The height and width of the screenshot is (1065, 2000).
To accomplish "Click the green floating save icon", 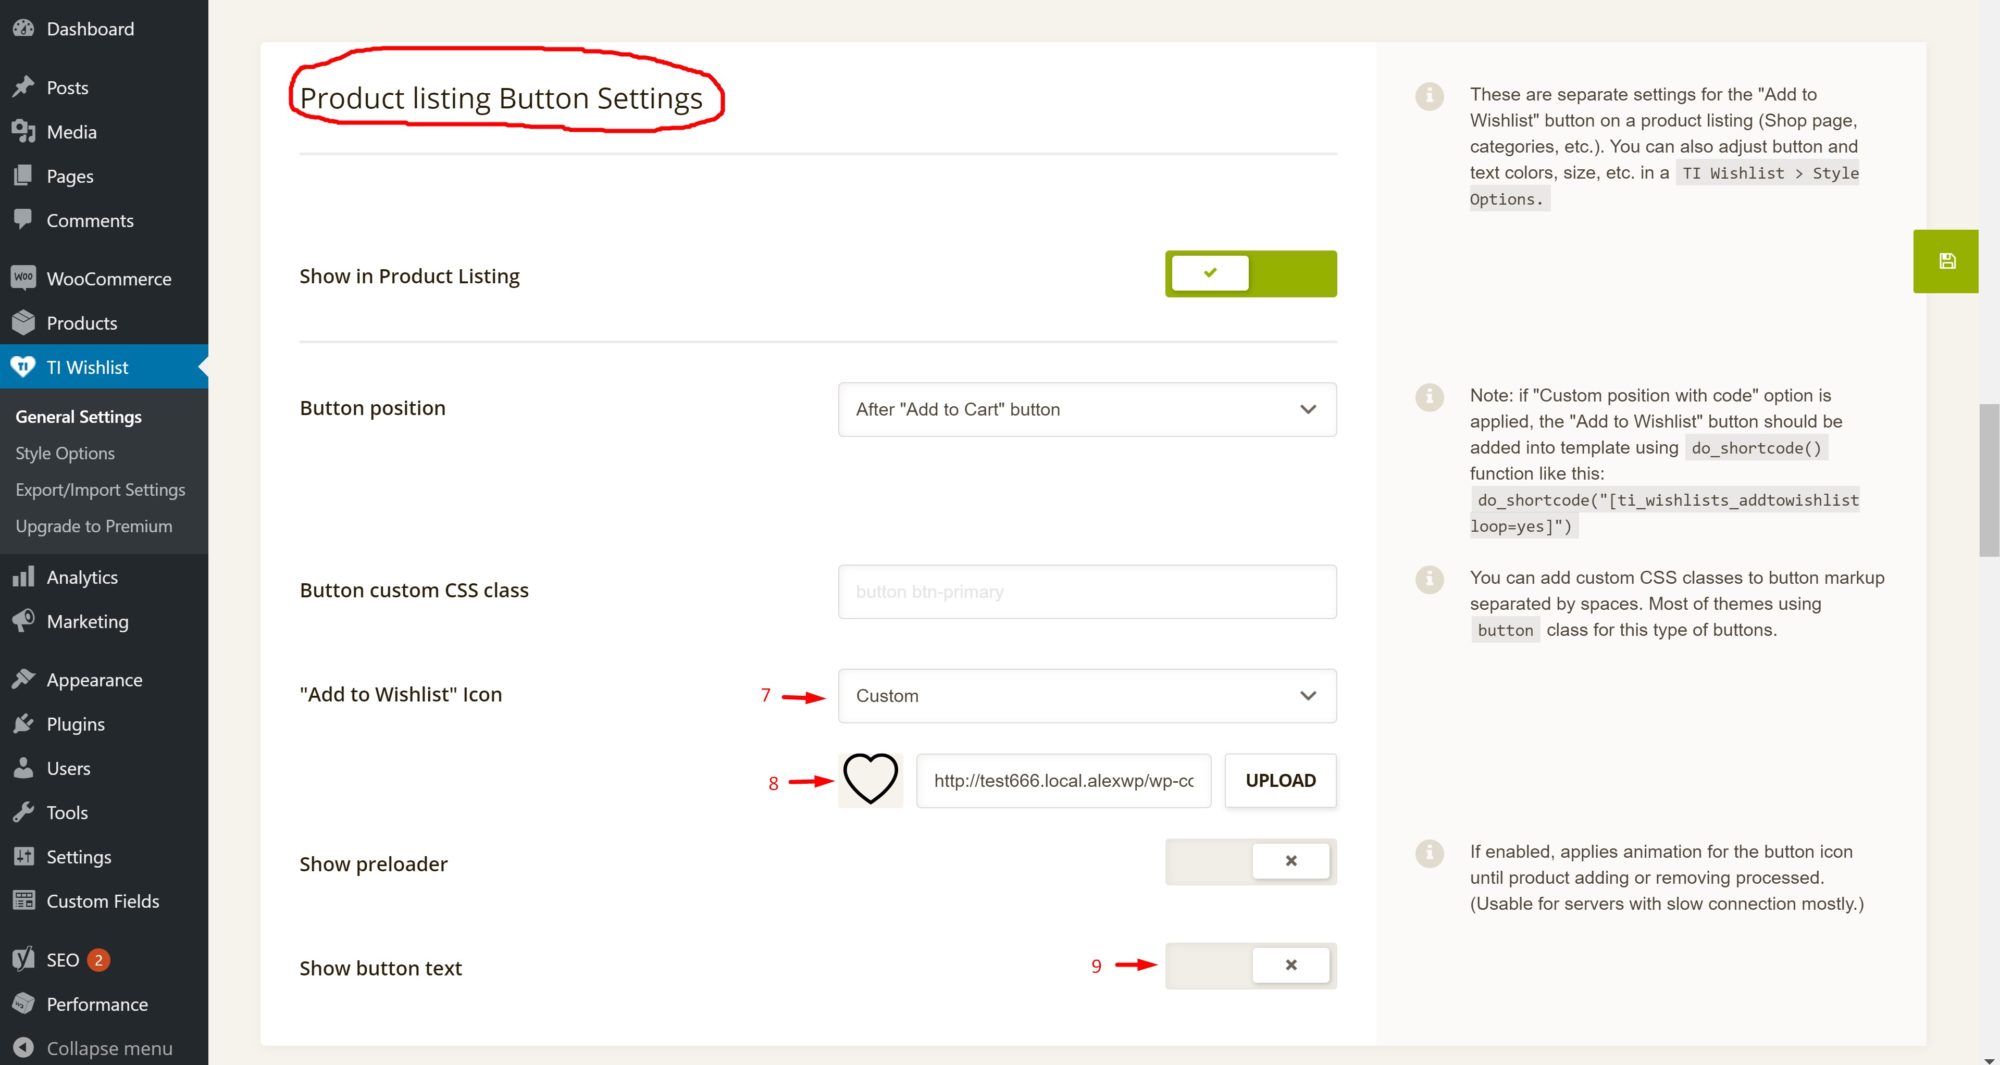I will pyautogui.click(x=1946, y=261).
